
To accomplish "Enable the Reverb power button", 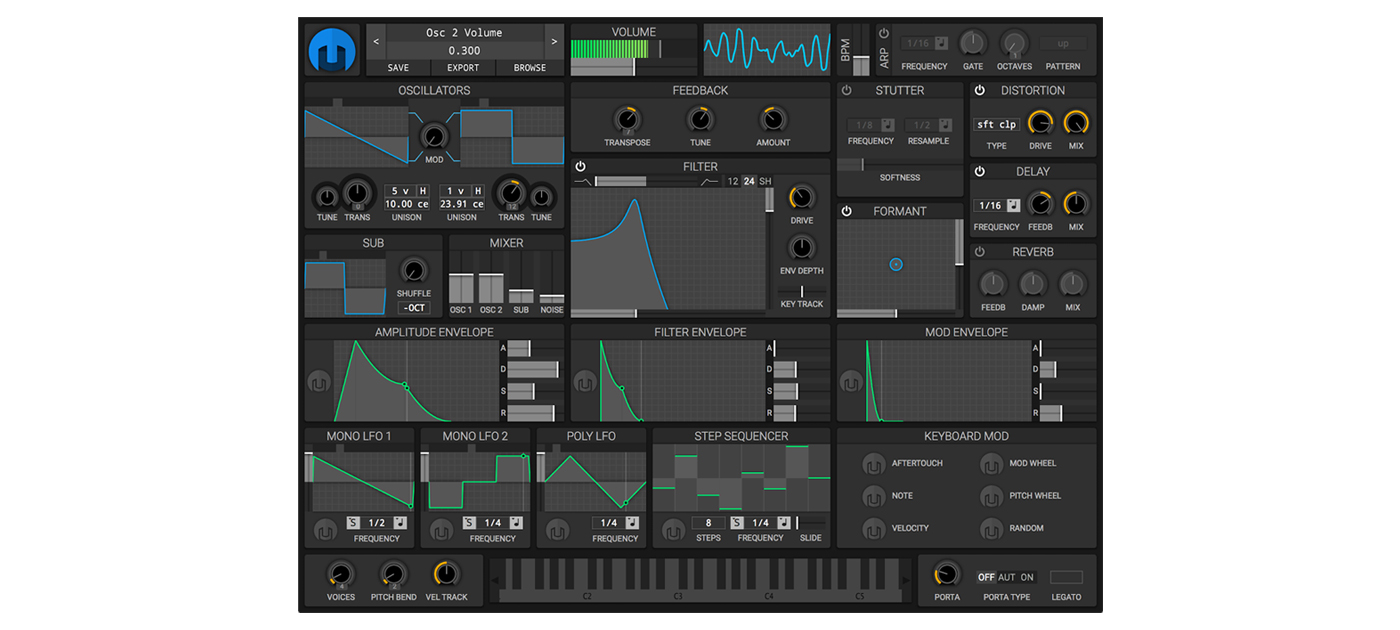I will (x=980, y=252).
